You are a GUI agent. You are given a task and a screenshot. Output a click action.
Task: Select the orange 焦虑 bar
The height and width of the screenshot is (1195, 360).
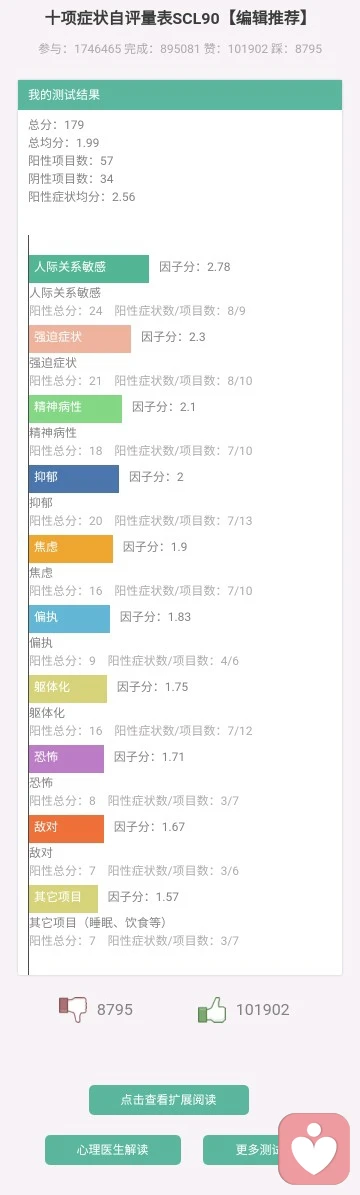pyautogui.click(x=71, y=549)
